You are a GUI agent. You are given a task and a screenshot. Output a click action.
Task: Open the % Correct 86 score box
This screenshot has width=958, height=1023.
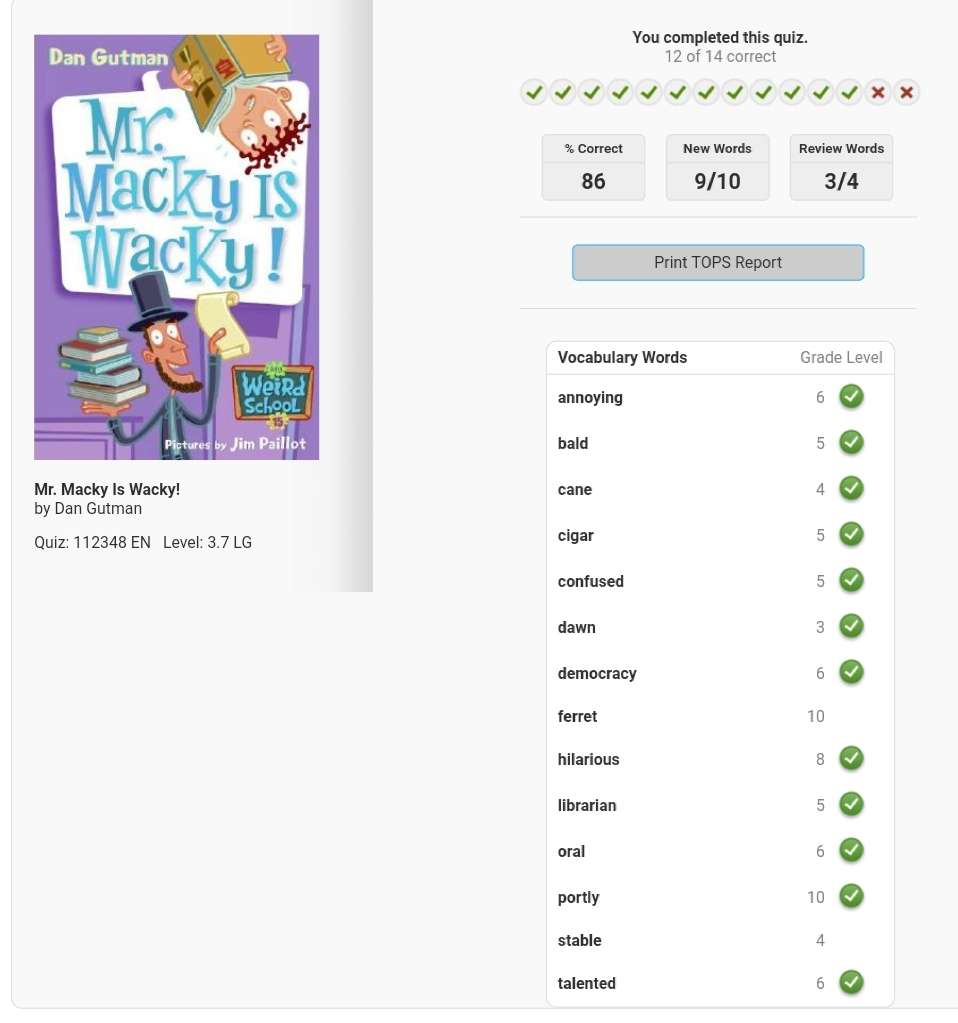tap(593, 168)
